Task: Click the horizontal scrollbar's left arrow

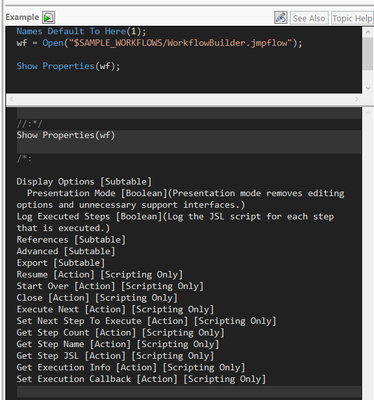Action: 11,99
